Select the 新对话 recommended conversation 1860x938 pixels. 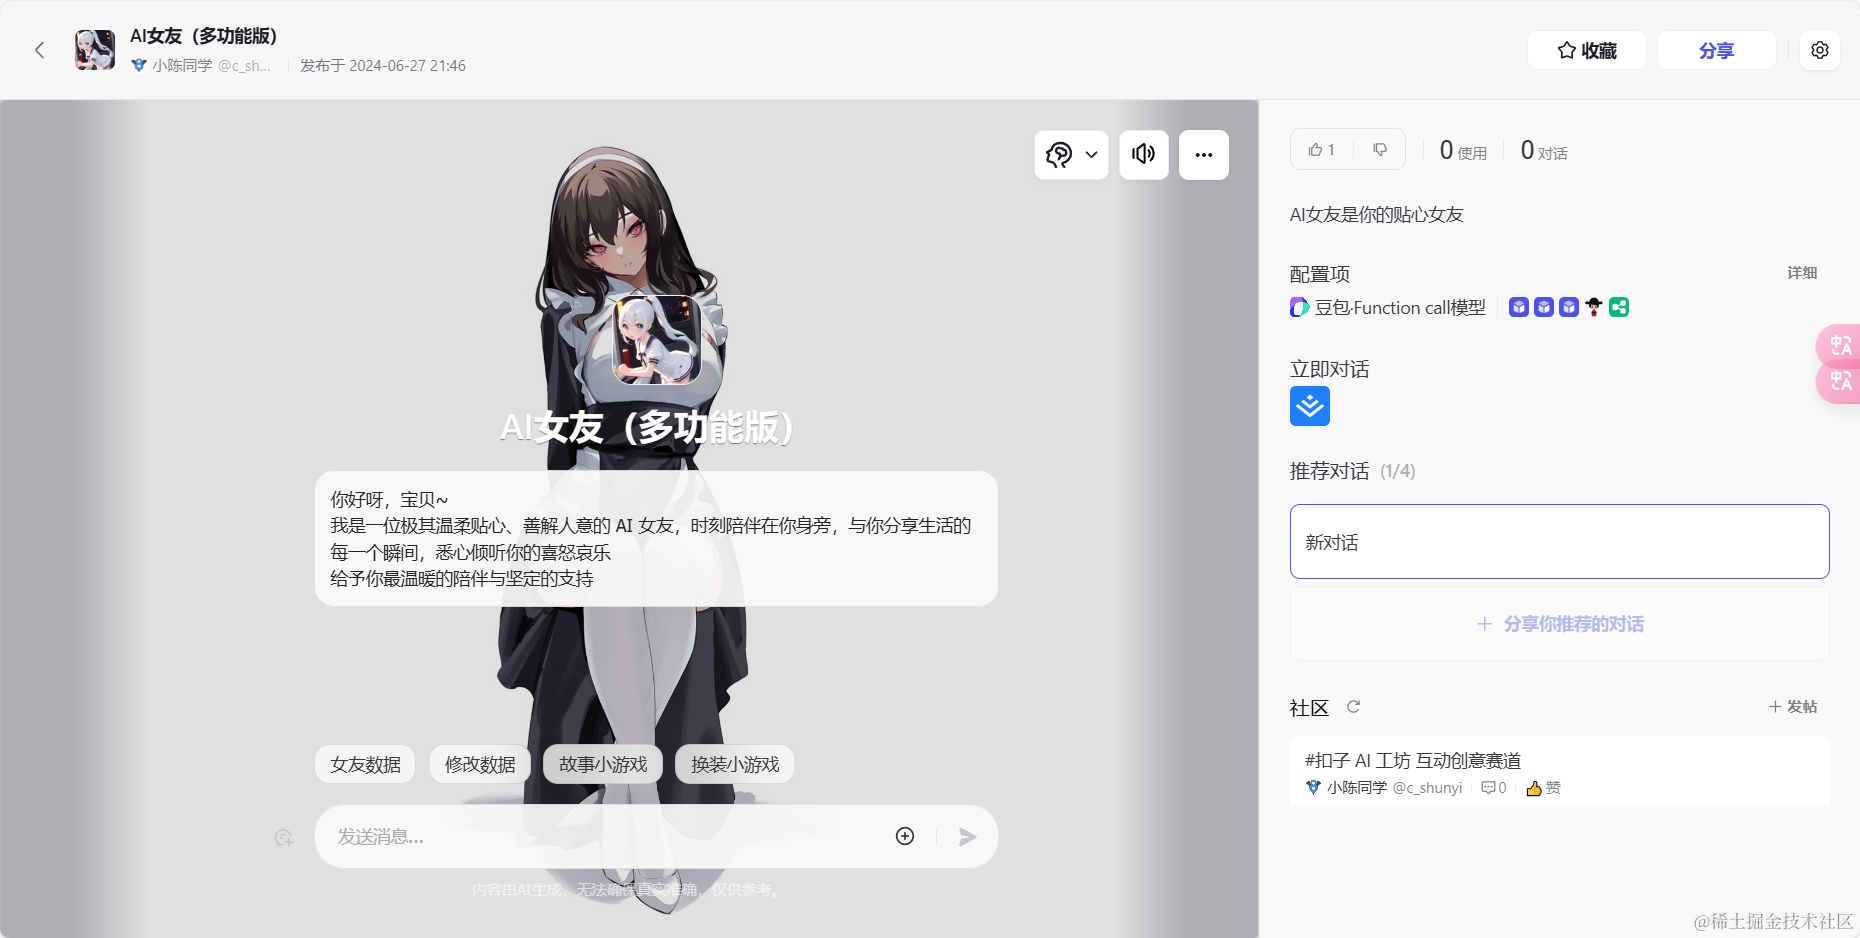[1560, 542]
